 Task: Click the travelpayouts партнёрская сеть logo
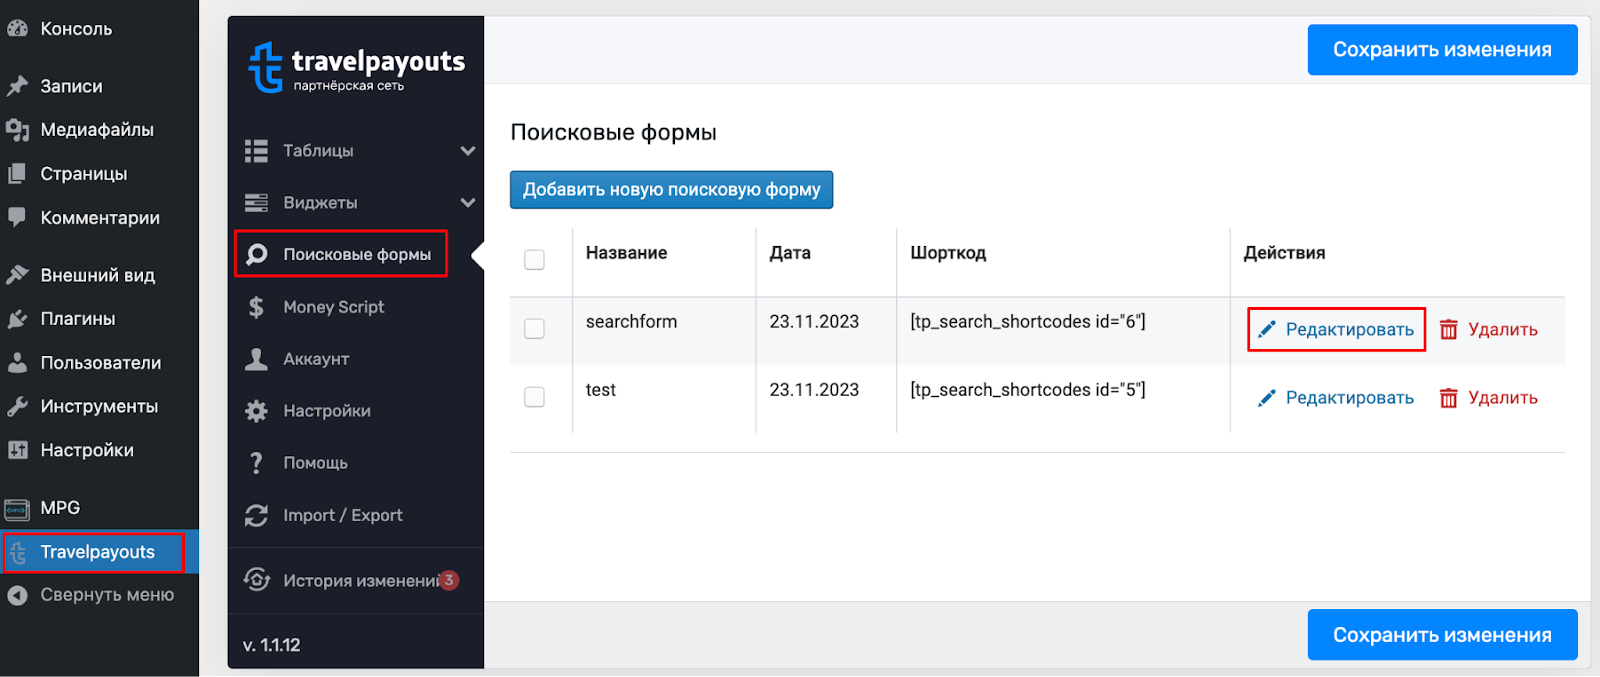[x=356, y=67]
